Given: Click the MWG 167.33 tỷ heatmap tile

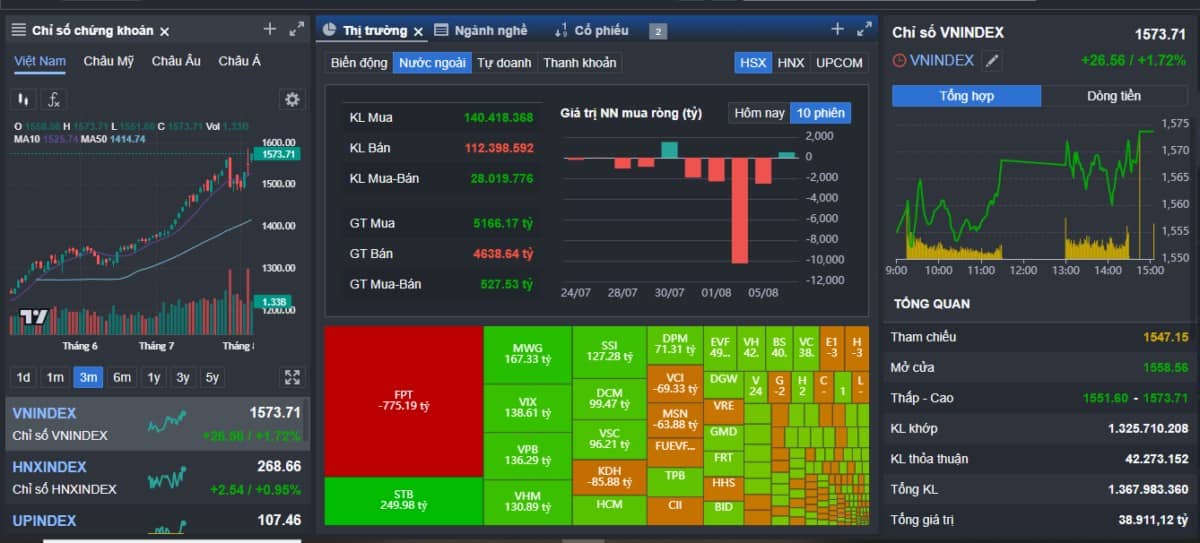Looking at the screenshot, I should click(528, 353).
